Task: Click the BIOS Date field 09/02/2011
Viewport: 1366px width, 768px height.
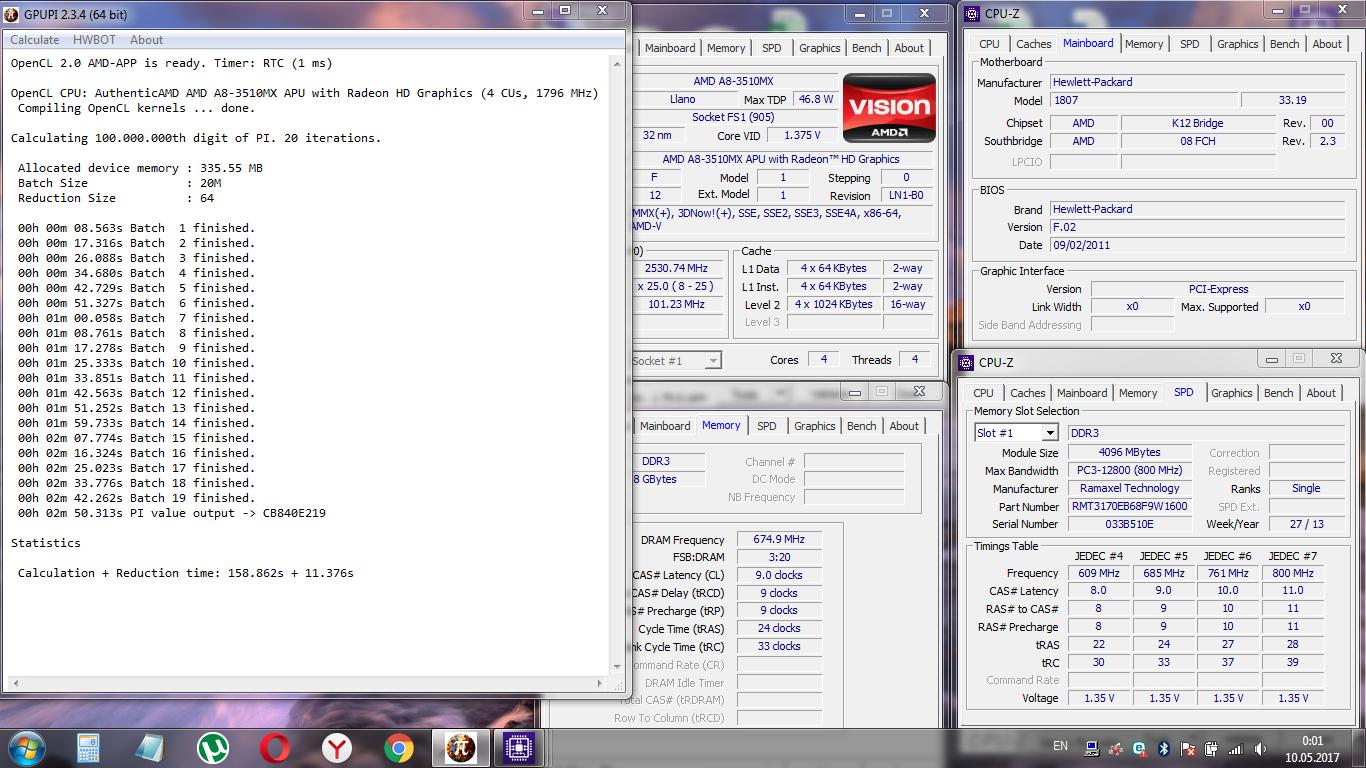Action: tap(1198, 246)
